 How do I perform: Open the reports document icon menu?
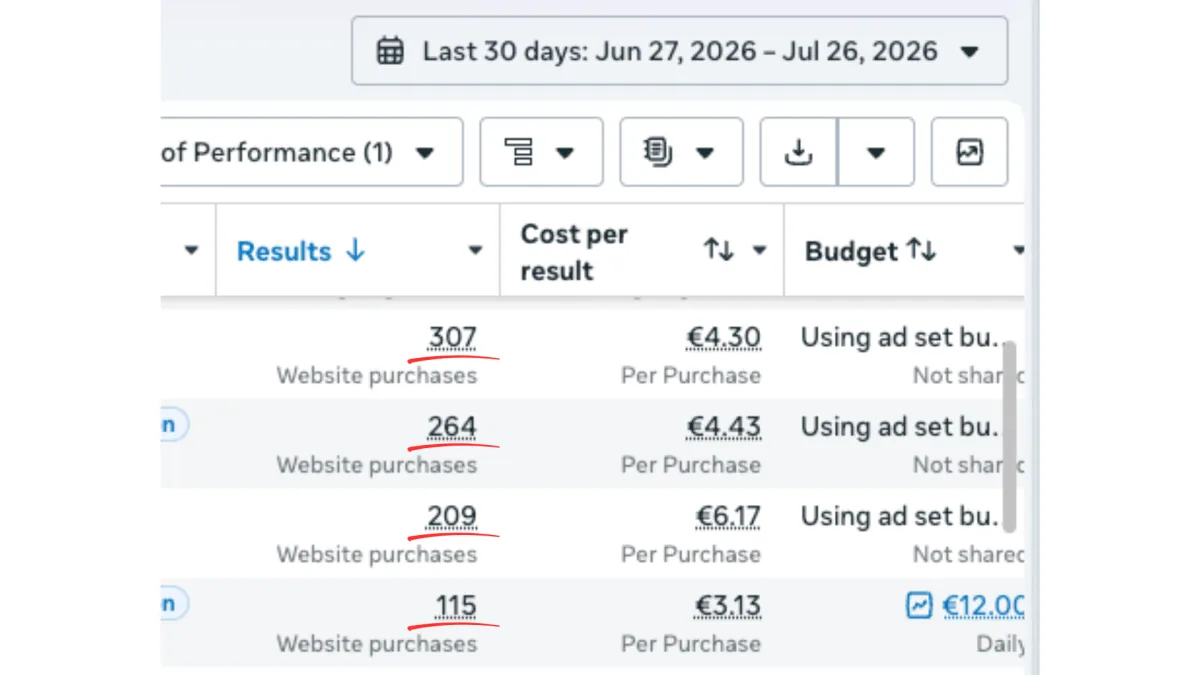pos(681,152)
